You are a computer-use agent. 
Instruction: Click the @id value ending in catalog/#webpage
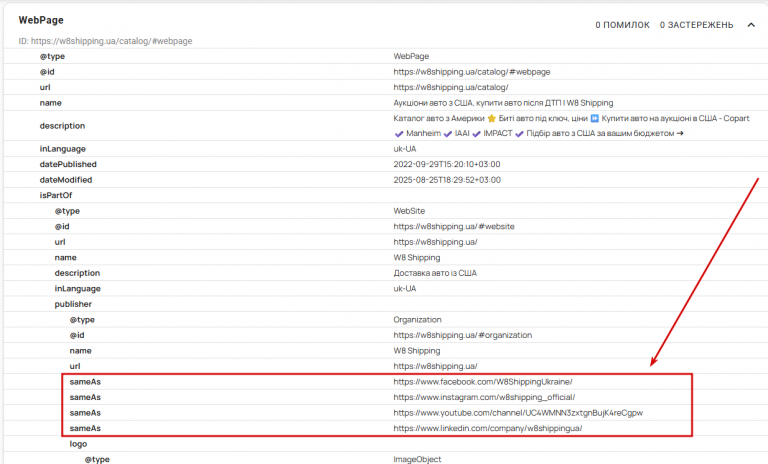click(472, 72)
